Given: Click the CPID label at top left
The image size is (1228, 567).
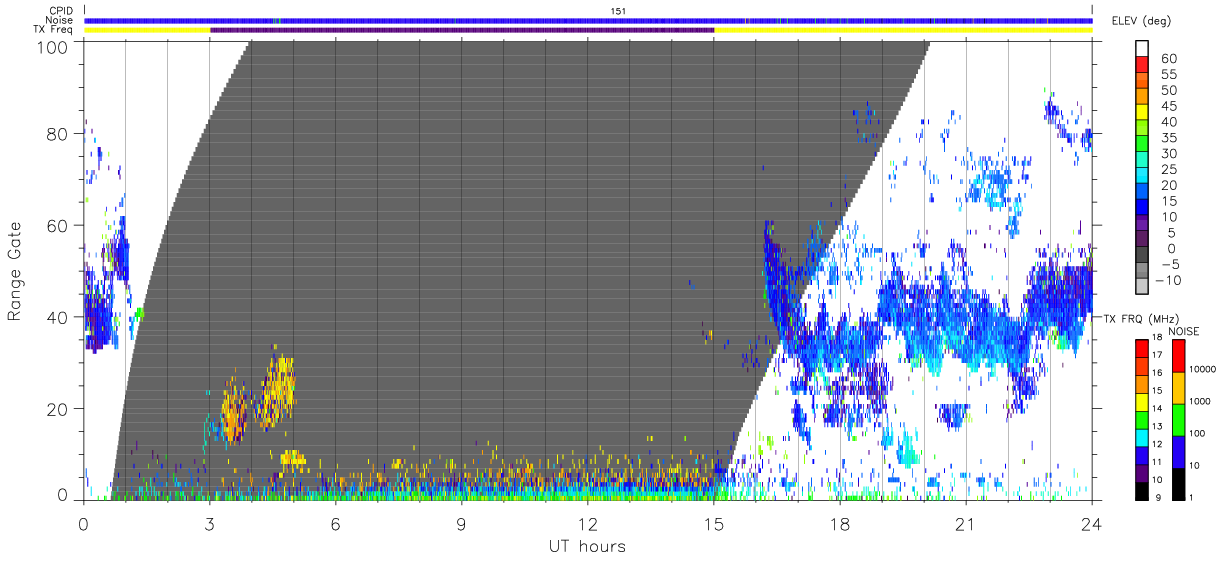Looking at the screenshot, I should pos(62,11).
